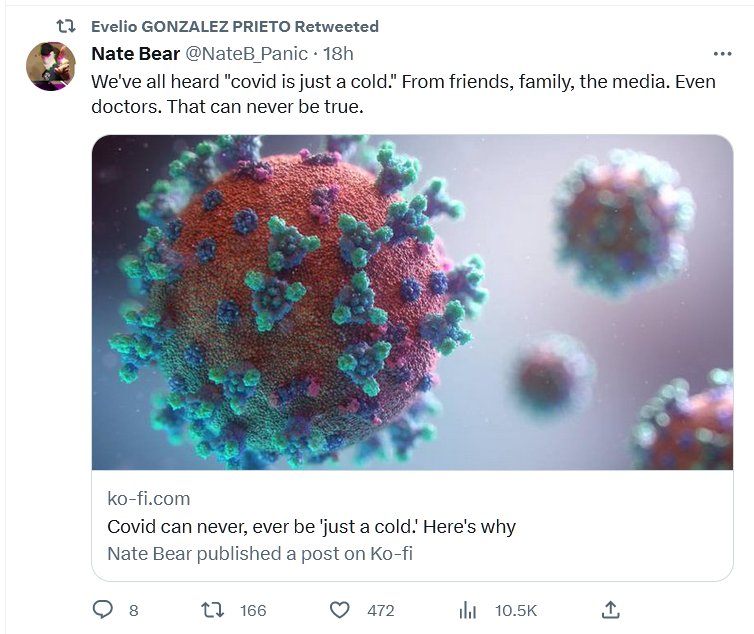
Task: Click the ko-fi.com domain label
Action: point(148,498)
